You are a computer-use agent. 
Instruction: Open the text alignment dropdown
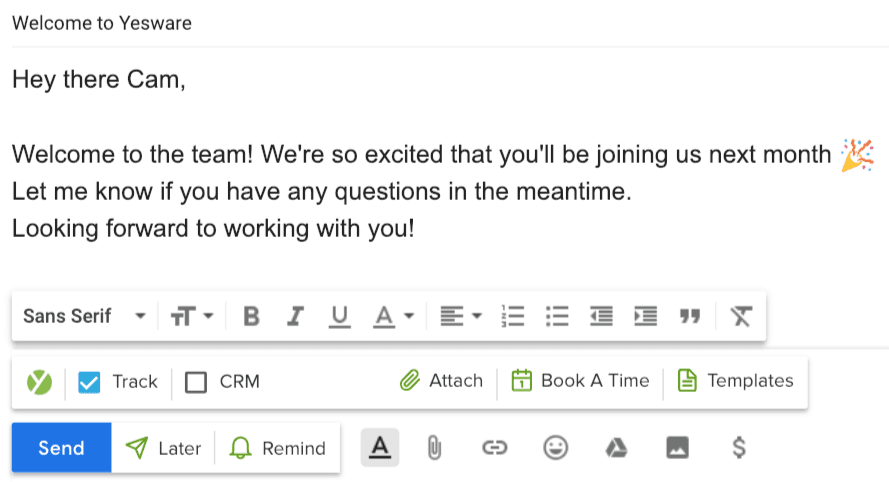[x=461, y=317]
